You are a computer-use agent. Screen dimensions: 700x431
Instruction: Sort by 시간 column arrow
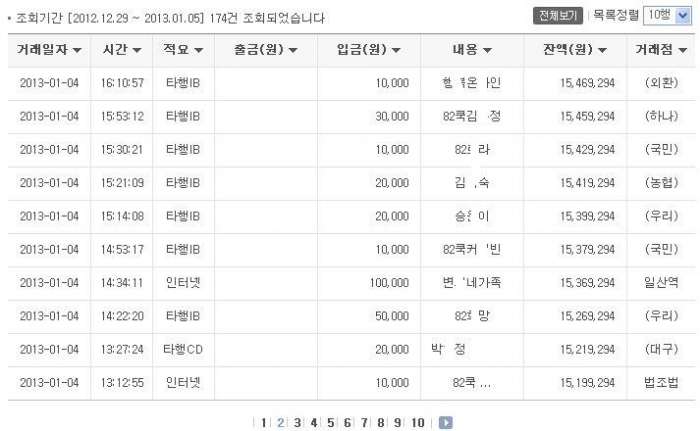[137, 50]
